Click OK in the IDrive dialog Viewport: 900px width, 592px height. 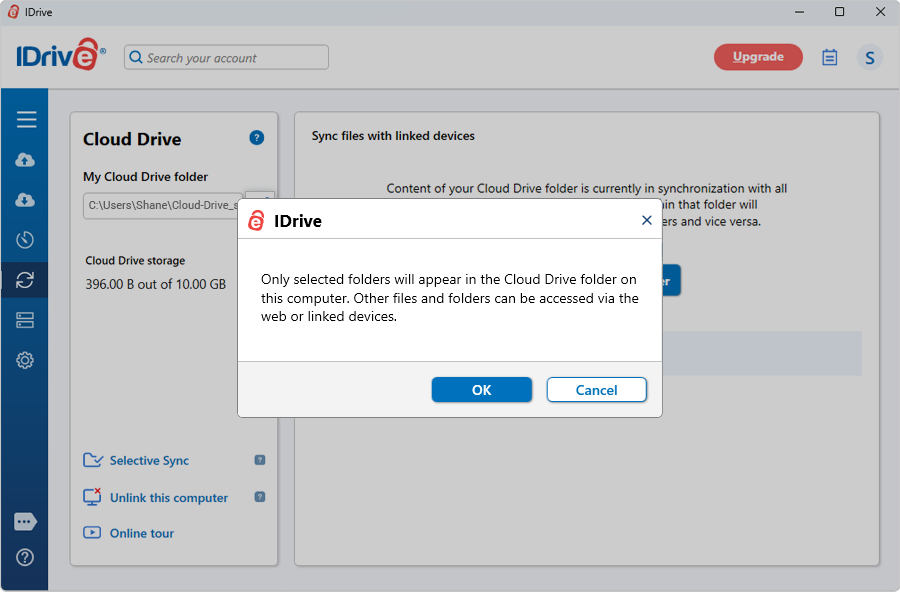tap(482, 390)
